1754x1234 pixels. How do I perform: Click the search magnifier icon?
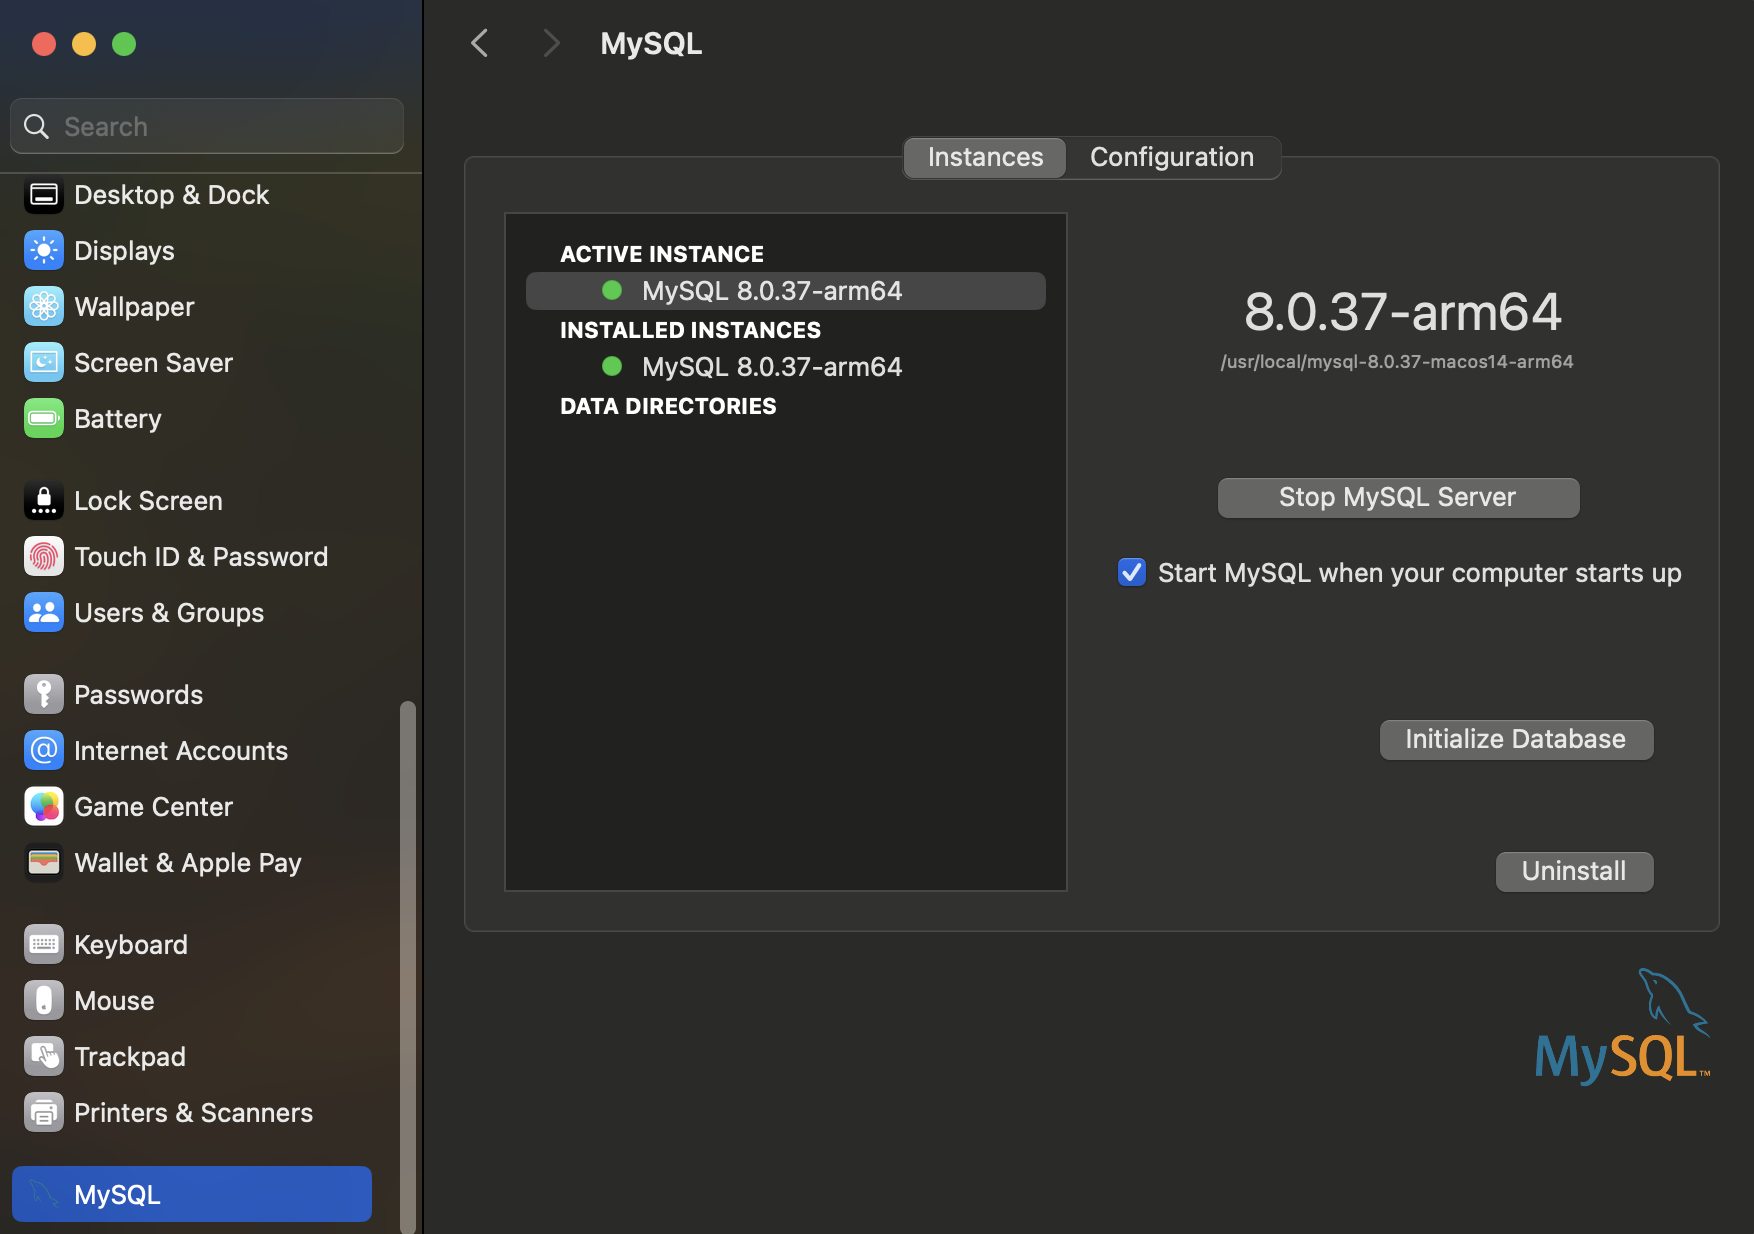tap(37, 126)
